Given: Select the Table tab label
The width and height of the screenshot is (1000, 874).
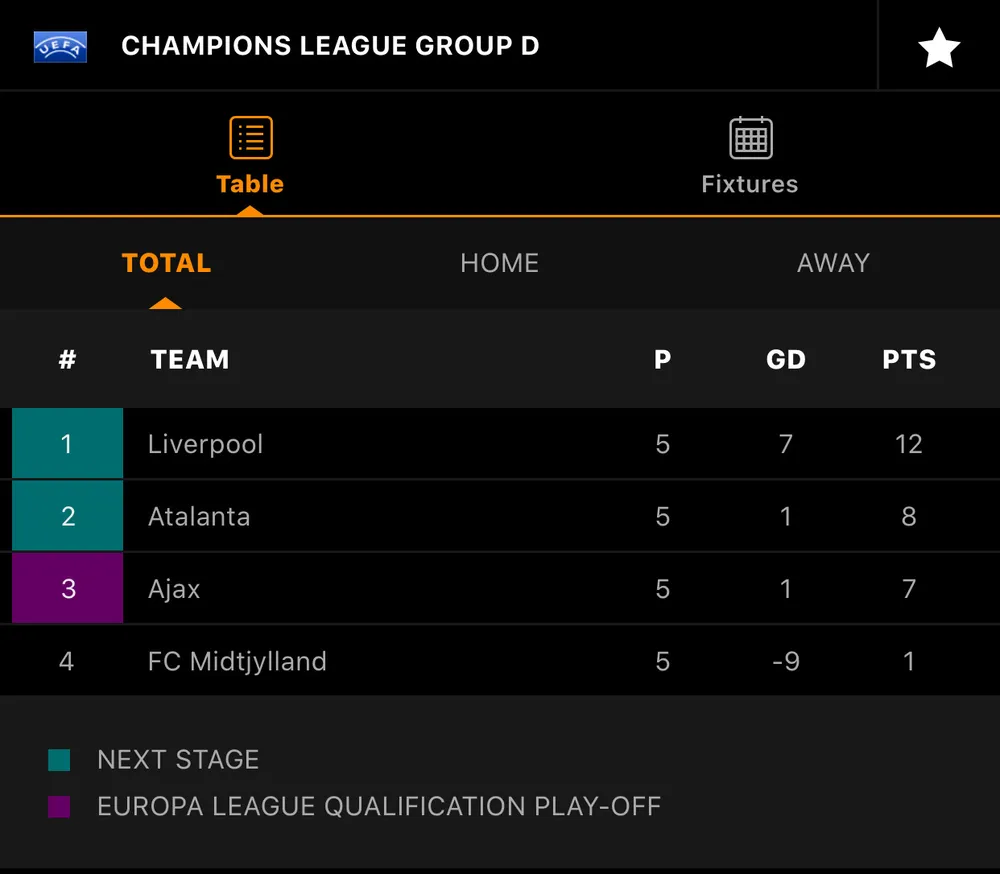Looking at the screenshot, I should click(x=250, y=184).
